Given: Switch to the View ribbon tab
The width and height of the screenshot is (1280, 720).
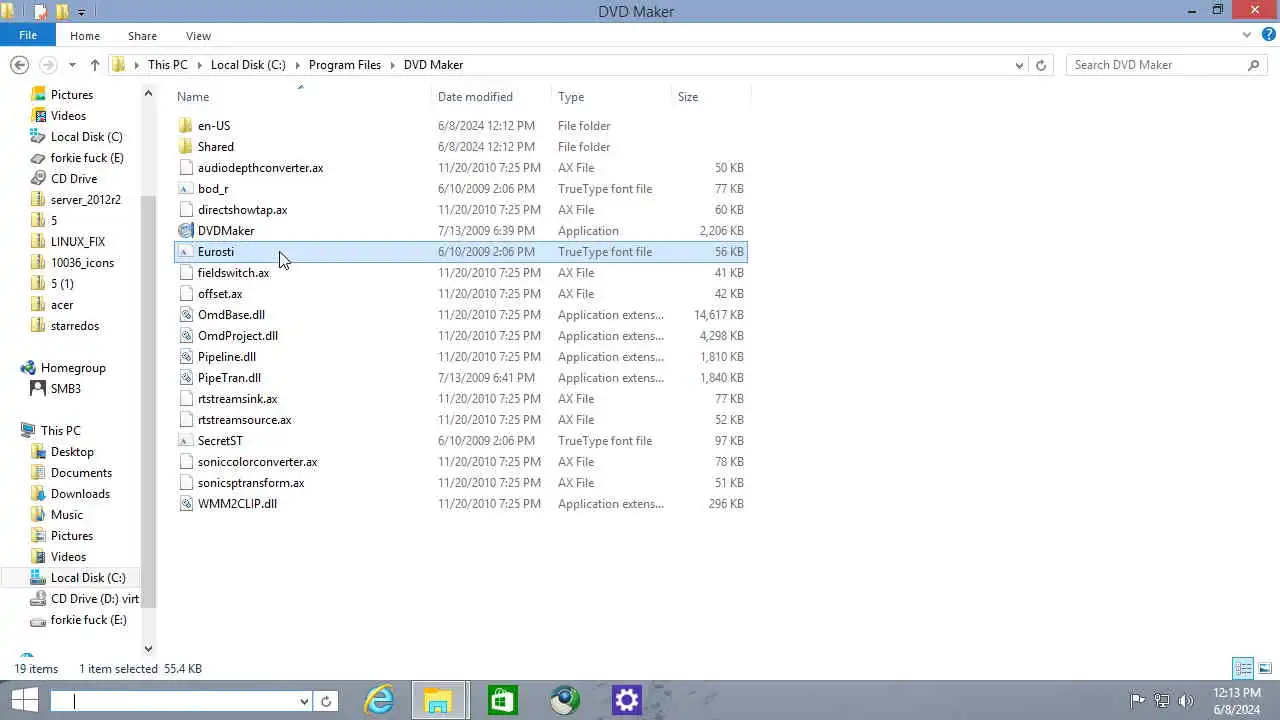Looking at the screenshot, I should click(x=198, y=36).
